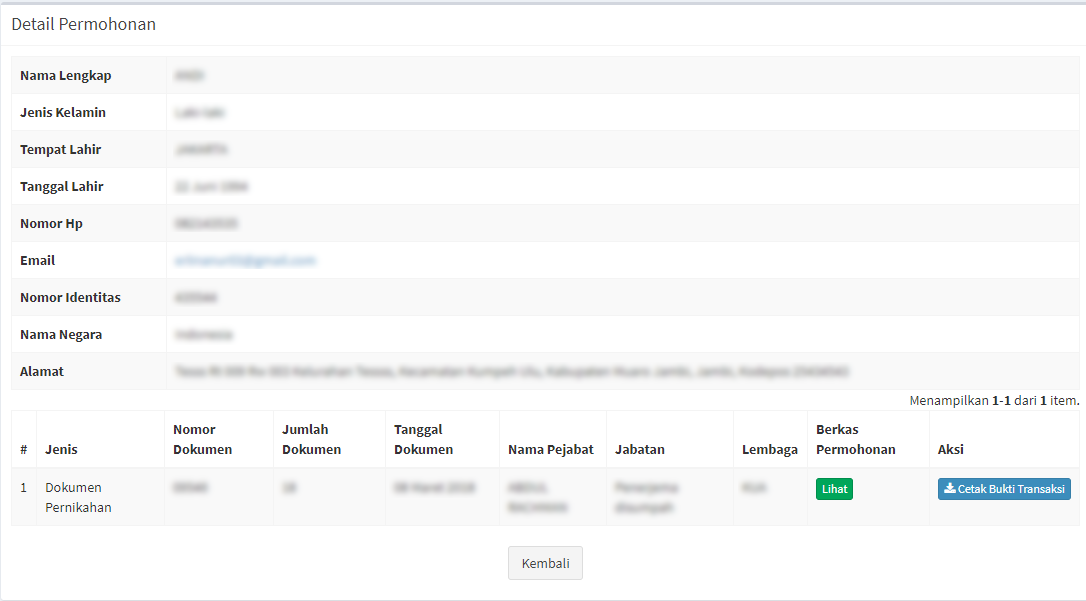The width and height of the screenshot is (1086, 601).
Task: Click the Cetak Bukti Transaksi button text
Action: [x=1010, y=489]
